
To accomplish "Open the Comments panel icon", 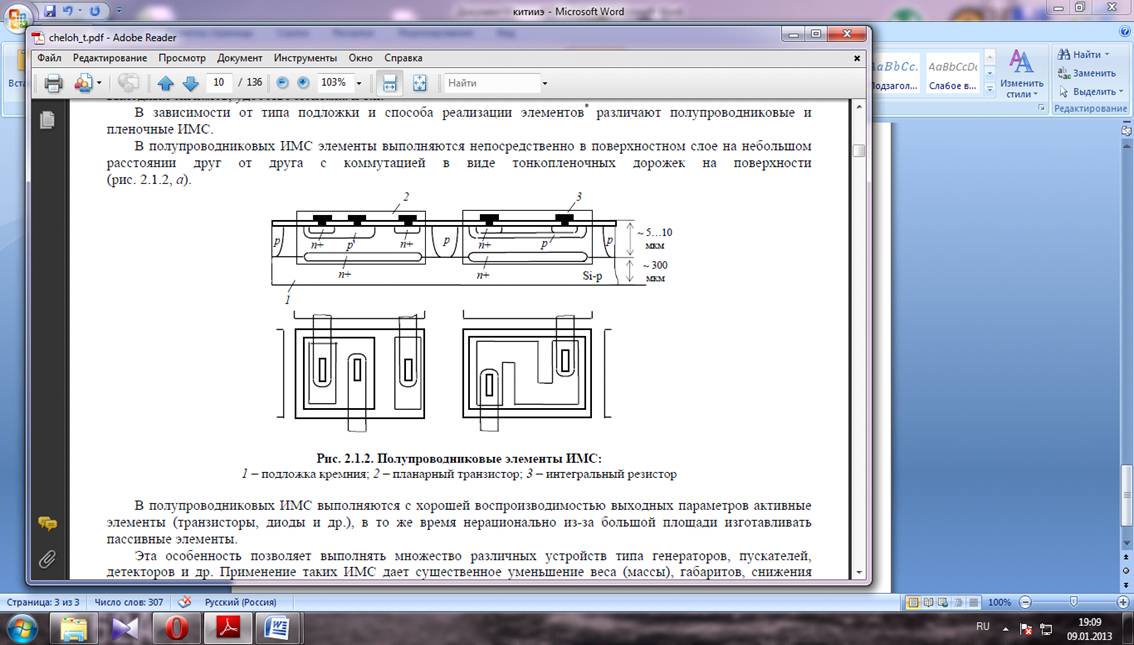I will 46,523.
